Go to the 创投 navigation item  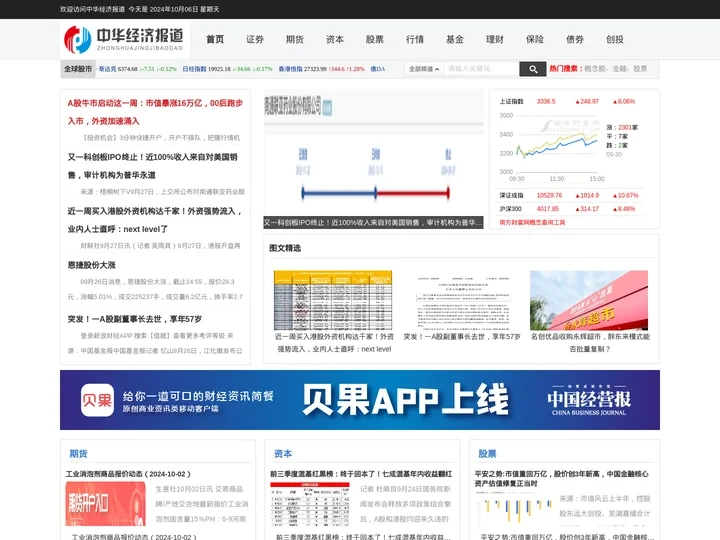(614, 39)
